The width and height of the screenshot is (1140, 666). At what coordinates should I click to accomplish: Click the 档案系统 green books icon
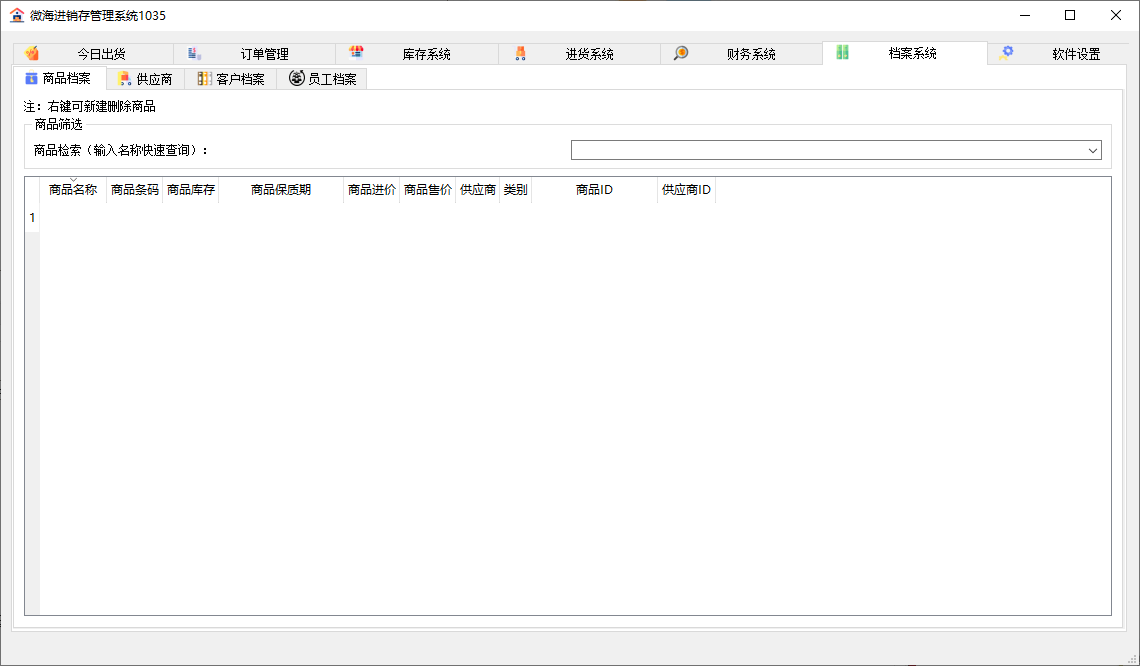(x=843, y=52)
